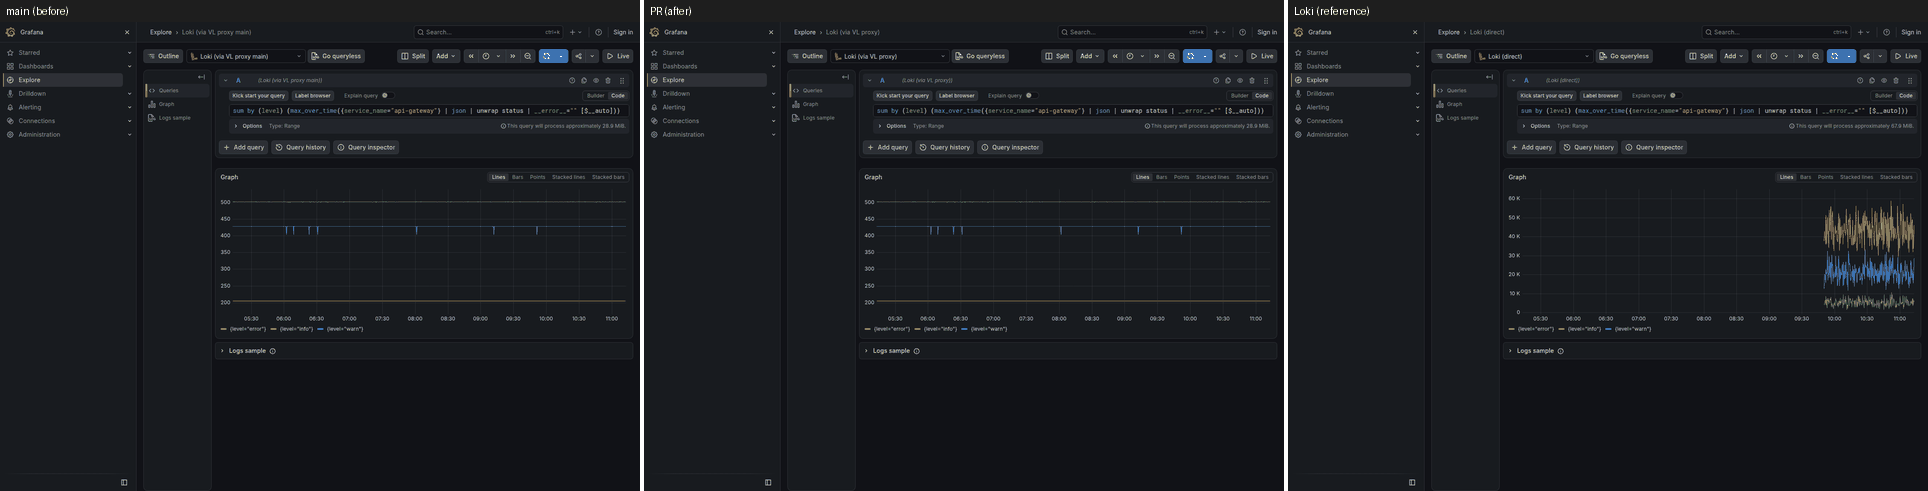The image size is (1928, 491).
Task: Open refresh interval dropdown arrow in Loki (reference) toolbar
Action: (x=1850, y=56)
